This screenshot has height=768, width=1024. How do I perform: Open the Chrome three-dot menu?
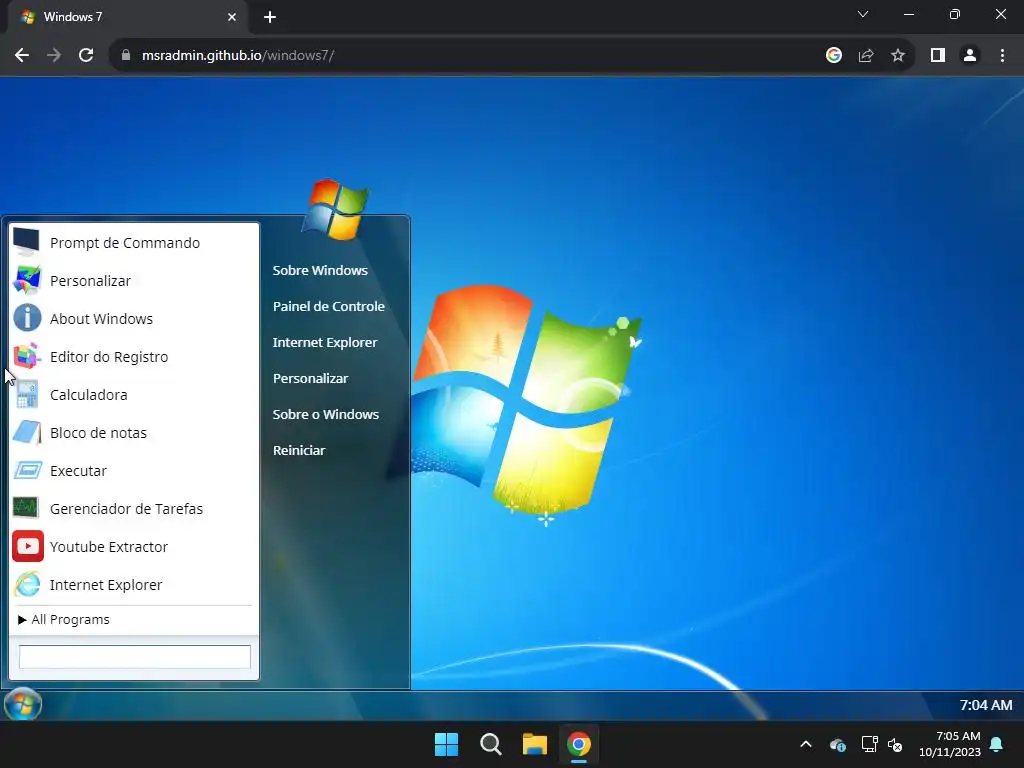tap(1002, 56)
